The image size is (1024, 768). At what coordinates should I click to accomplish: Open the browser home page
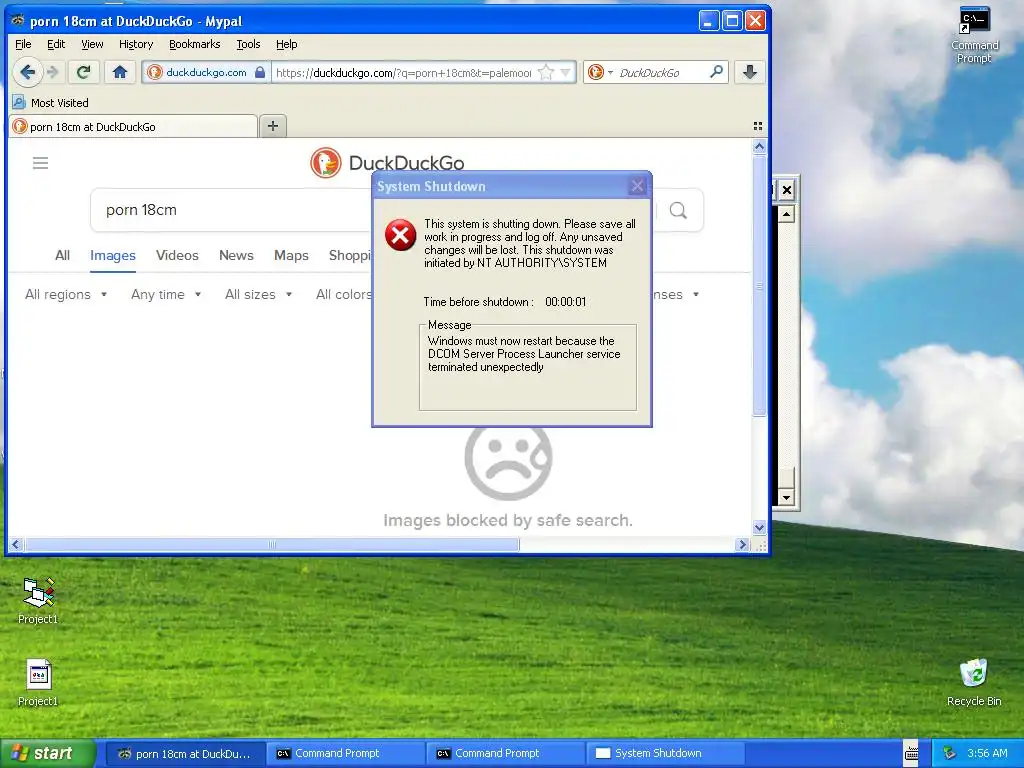pos(120,72)
